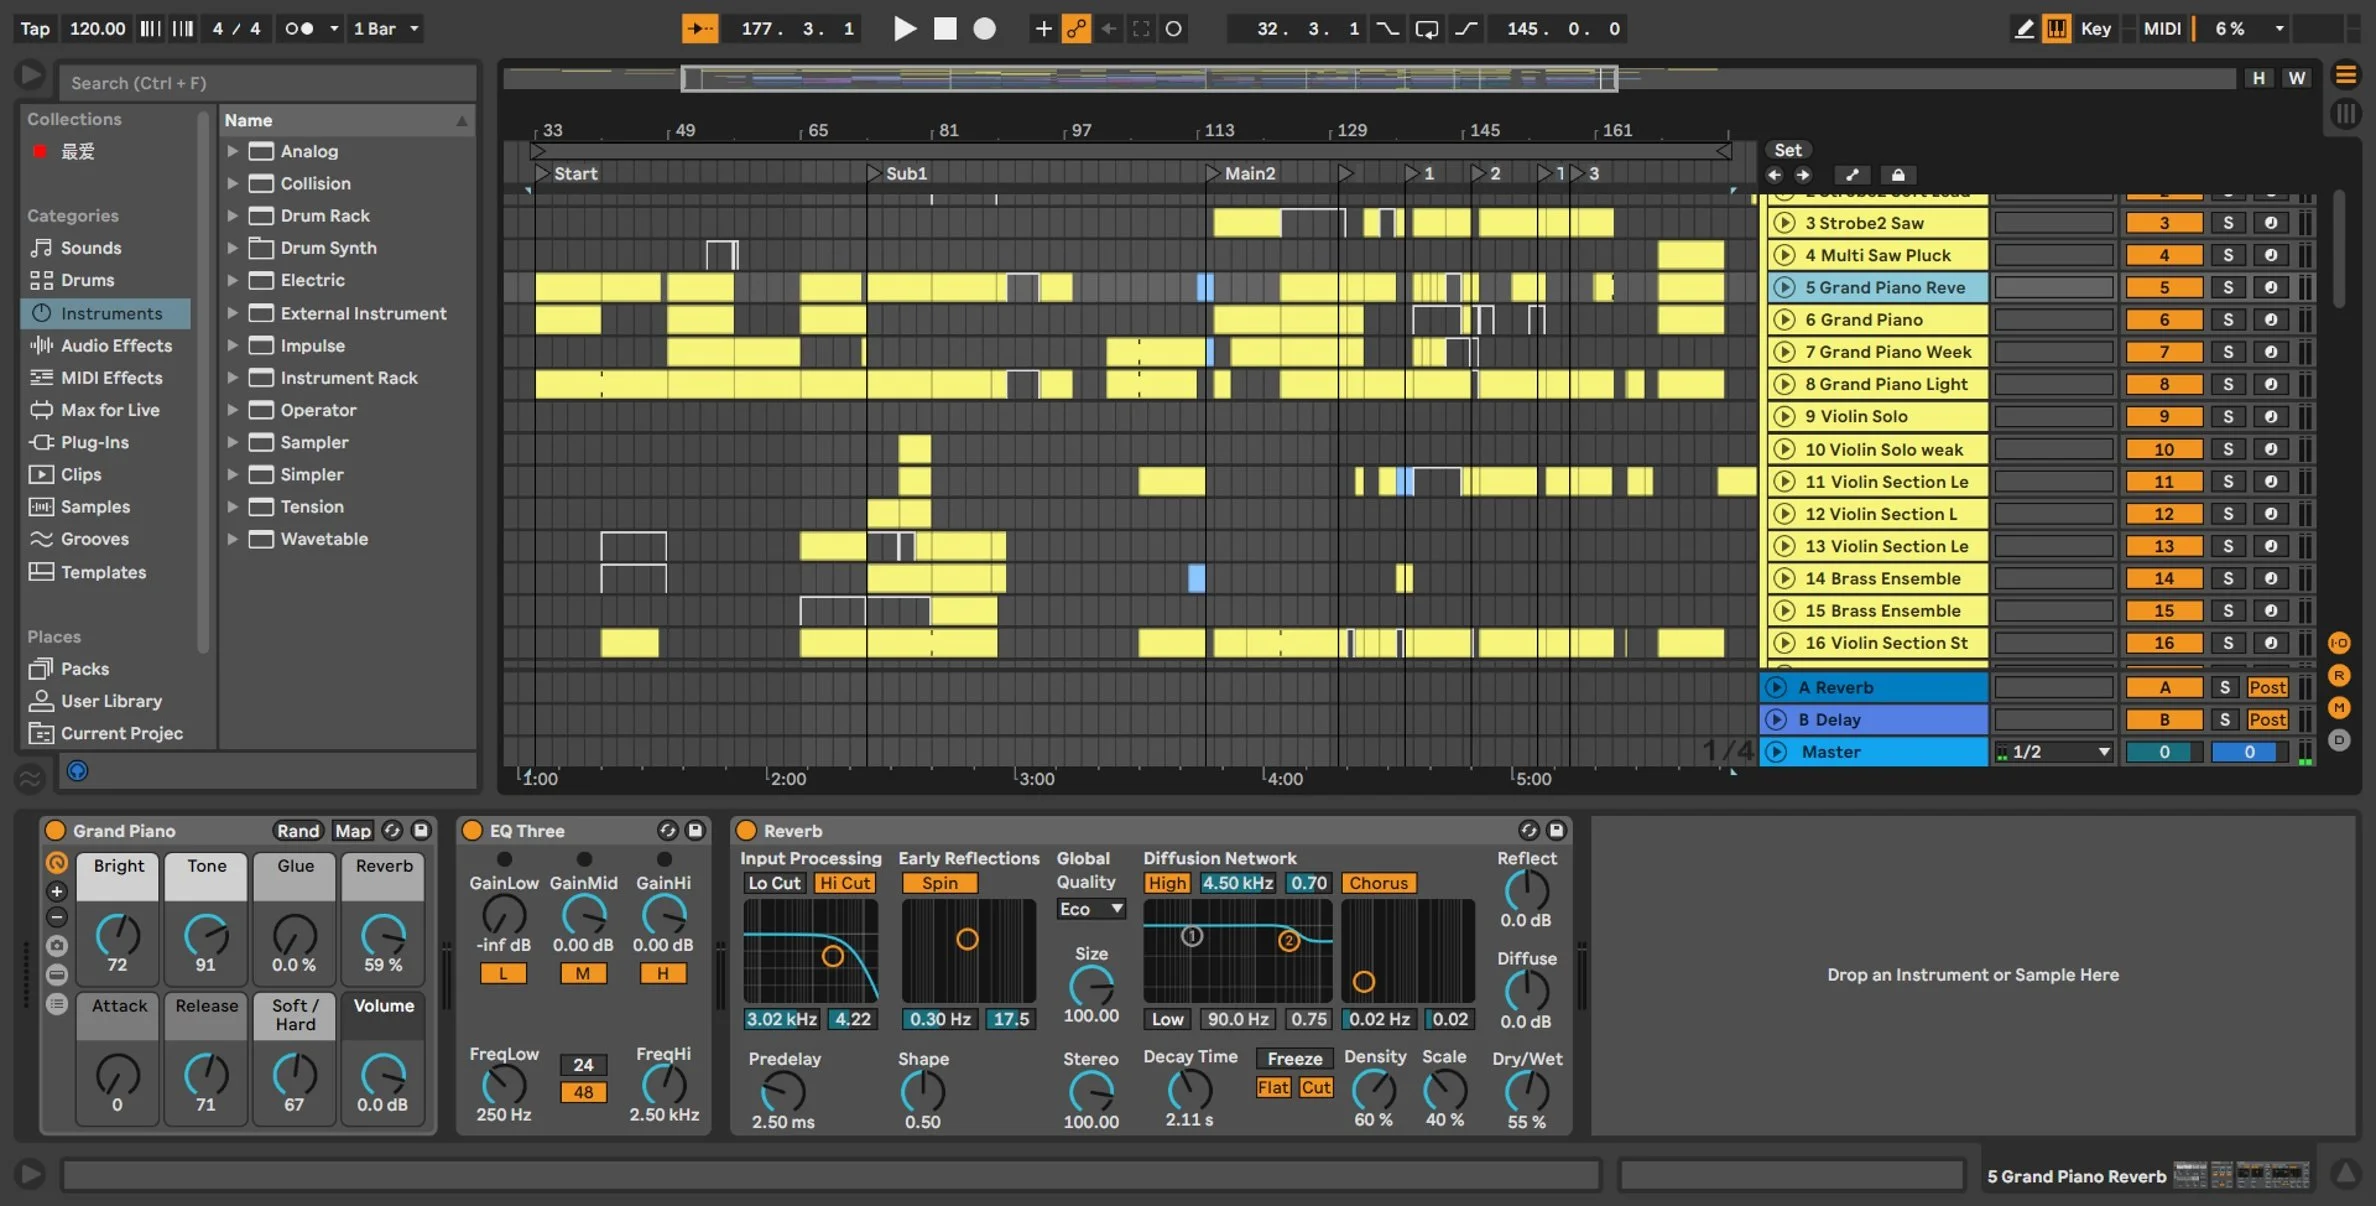This screenshot has height=1206, width=2376.
Task: Click the lock envelopes icon
Action: click(1898, 175)
